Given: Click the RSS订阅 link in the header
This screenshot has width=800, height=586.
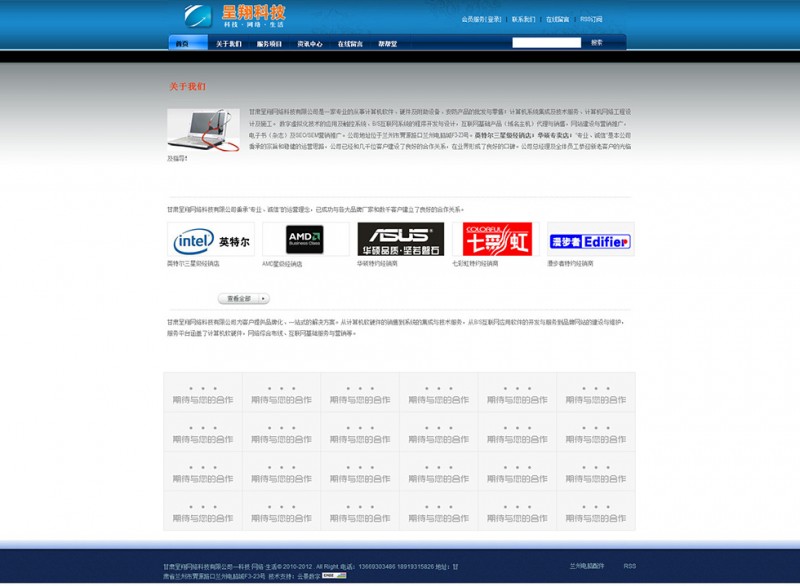Looking at the screenshot, I should coord(591,19).
